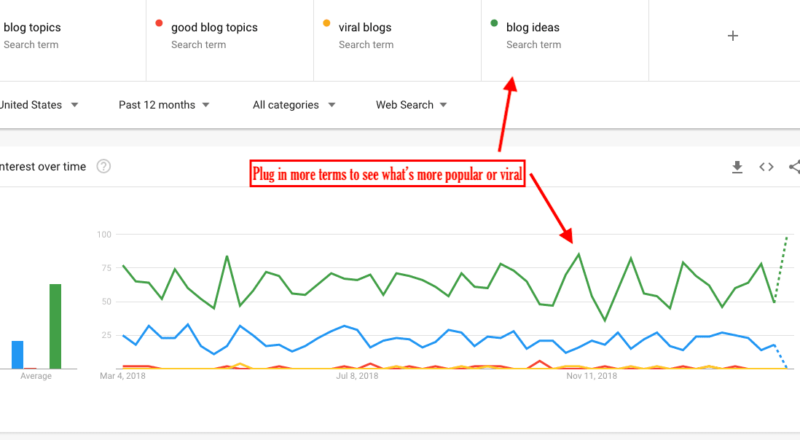Download the interest over time chart
This screenshot has height=440, width=800.
pos(737,167)
